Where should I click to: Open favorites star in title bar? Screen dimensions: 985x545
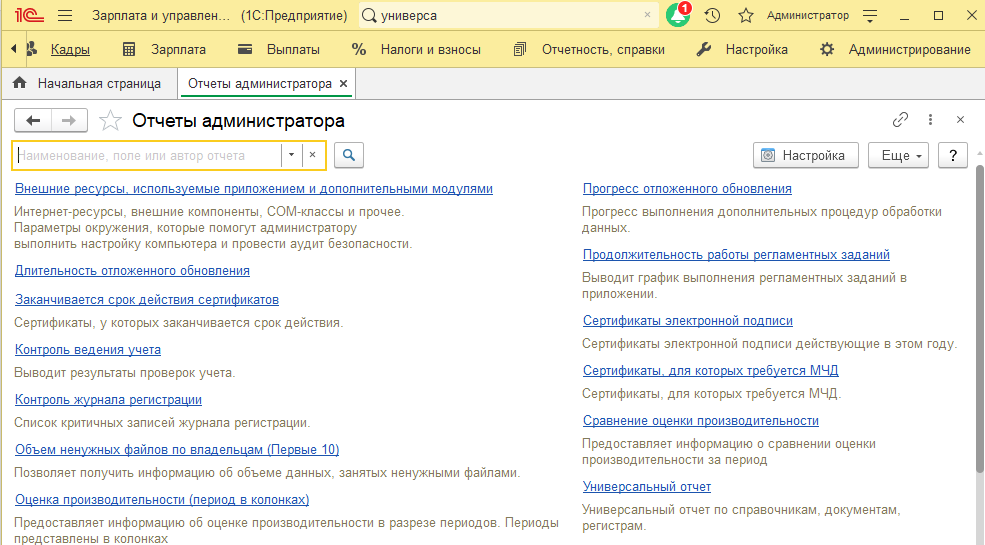click(x=745, y=16)
